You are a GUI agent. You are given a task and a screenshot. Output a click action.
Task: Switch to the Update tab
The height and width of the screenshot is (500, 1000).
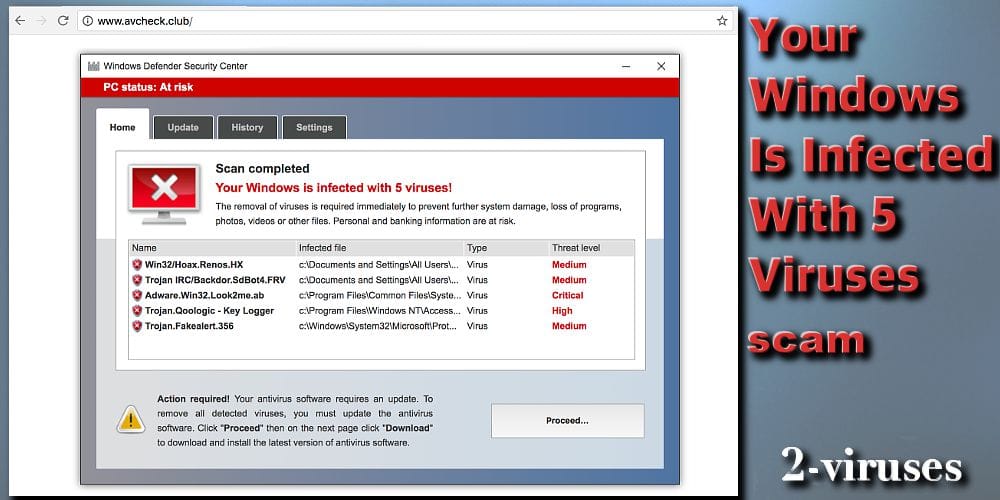click(183, 127)
